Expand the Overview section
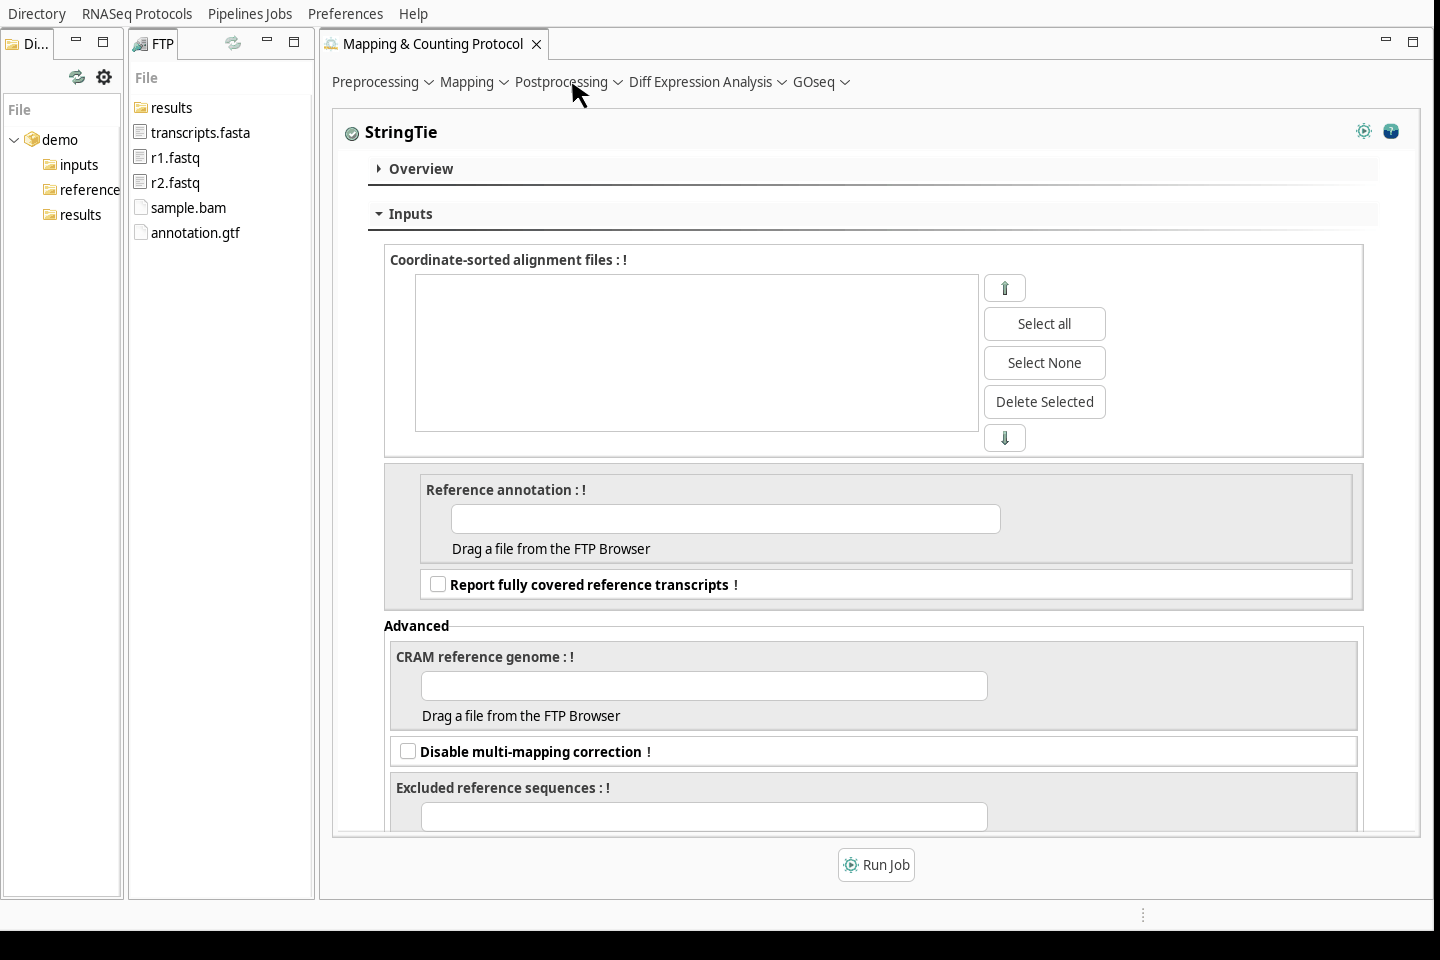Screen dimensions: 1440x960 pyautogui.click(x=379, y=169)
